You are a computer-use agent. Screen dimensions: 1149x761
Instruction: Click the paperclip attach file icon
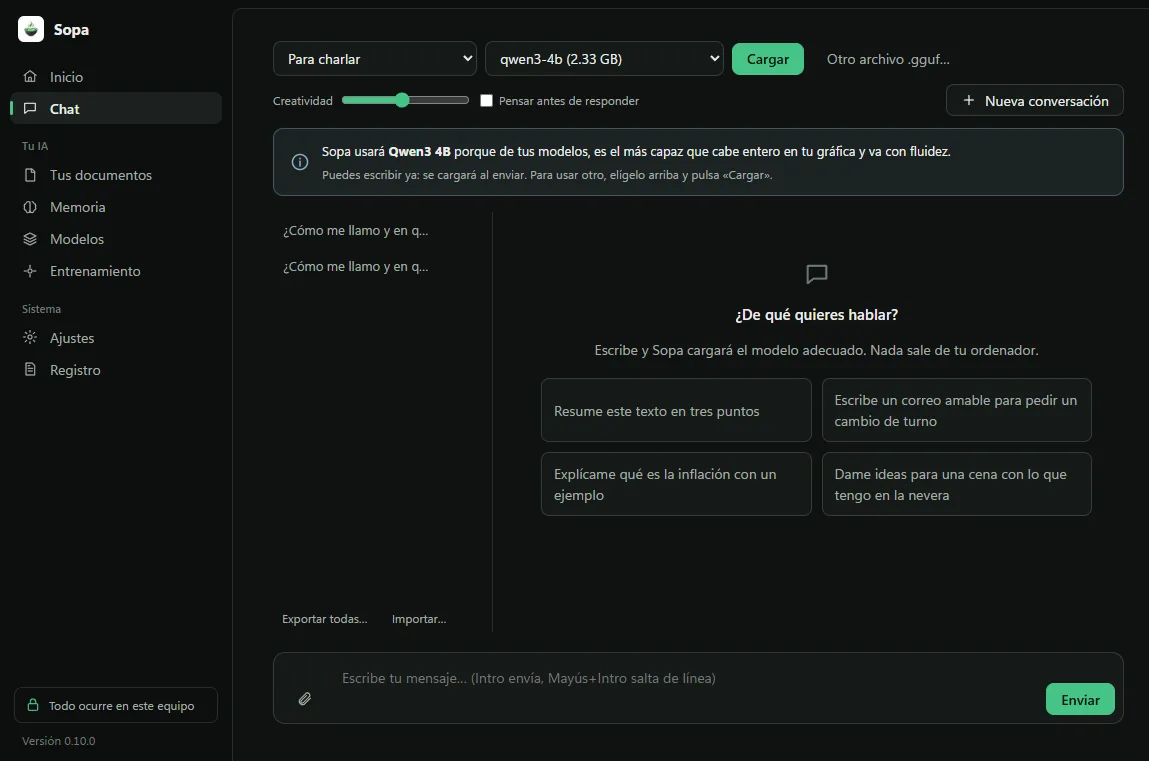pos(305,699)
